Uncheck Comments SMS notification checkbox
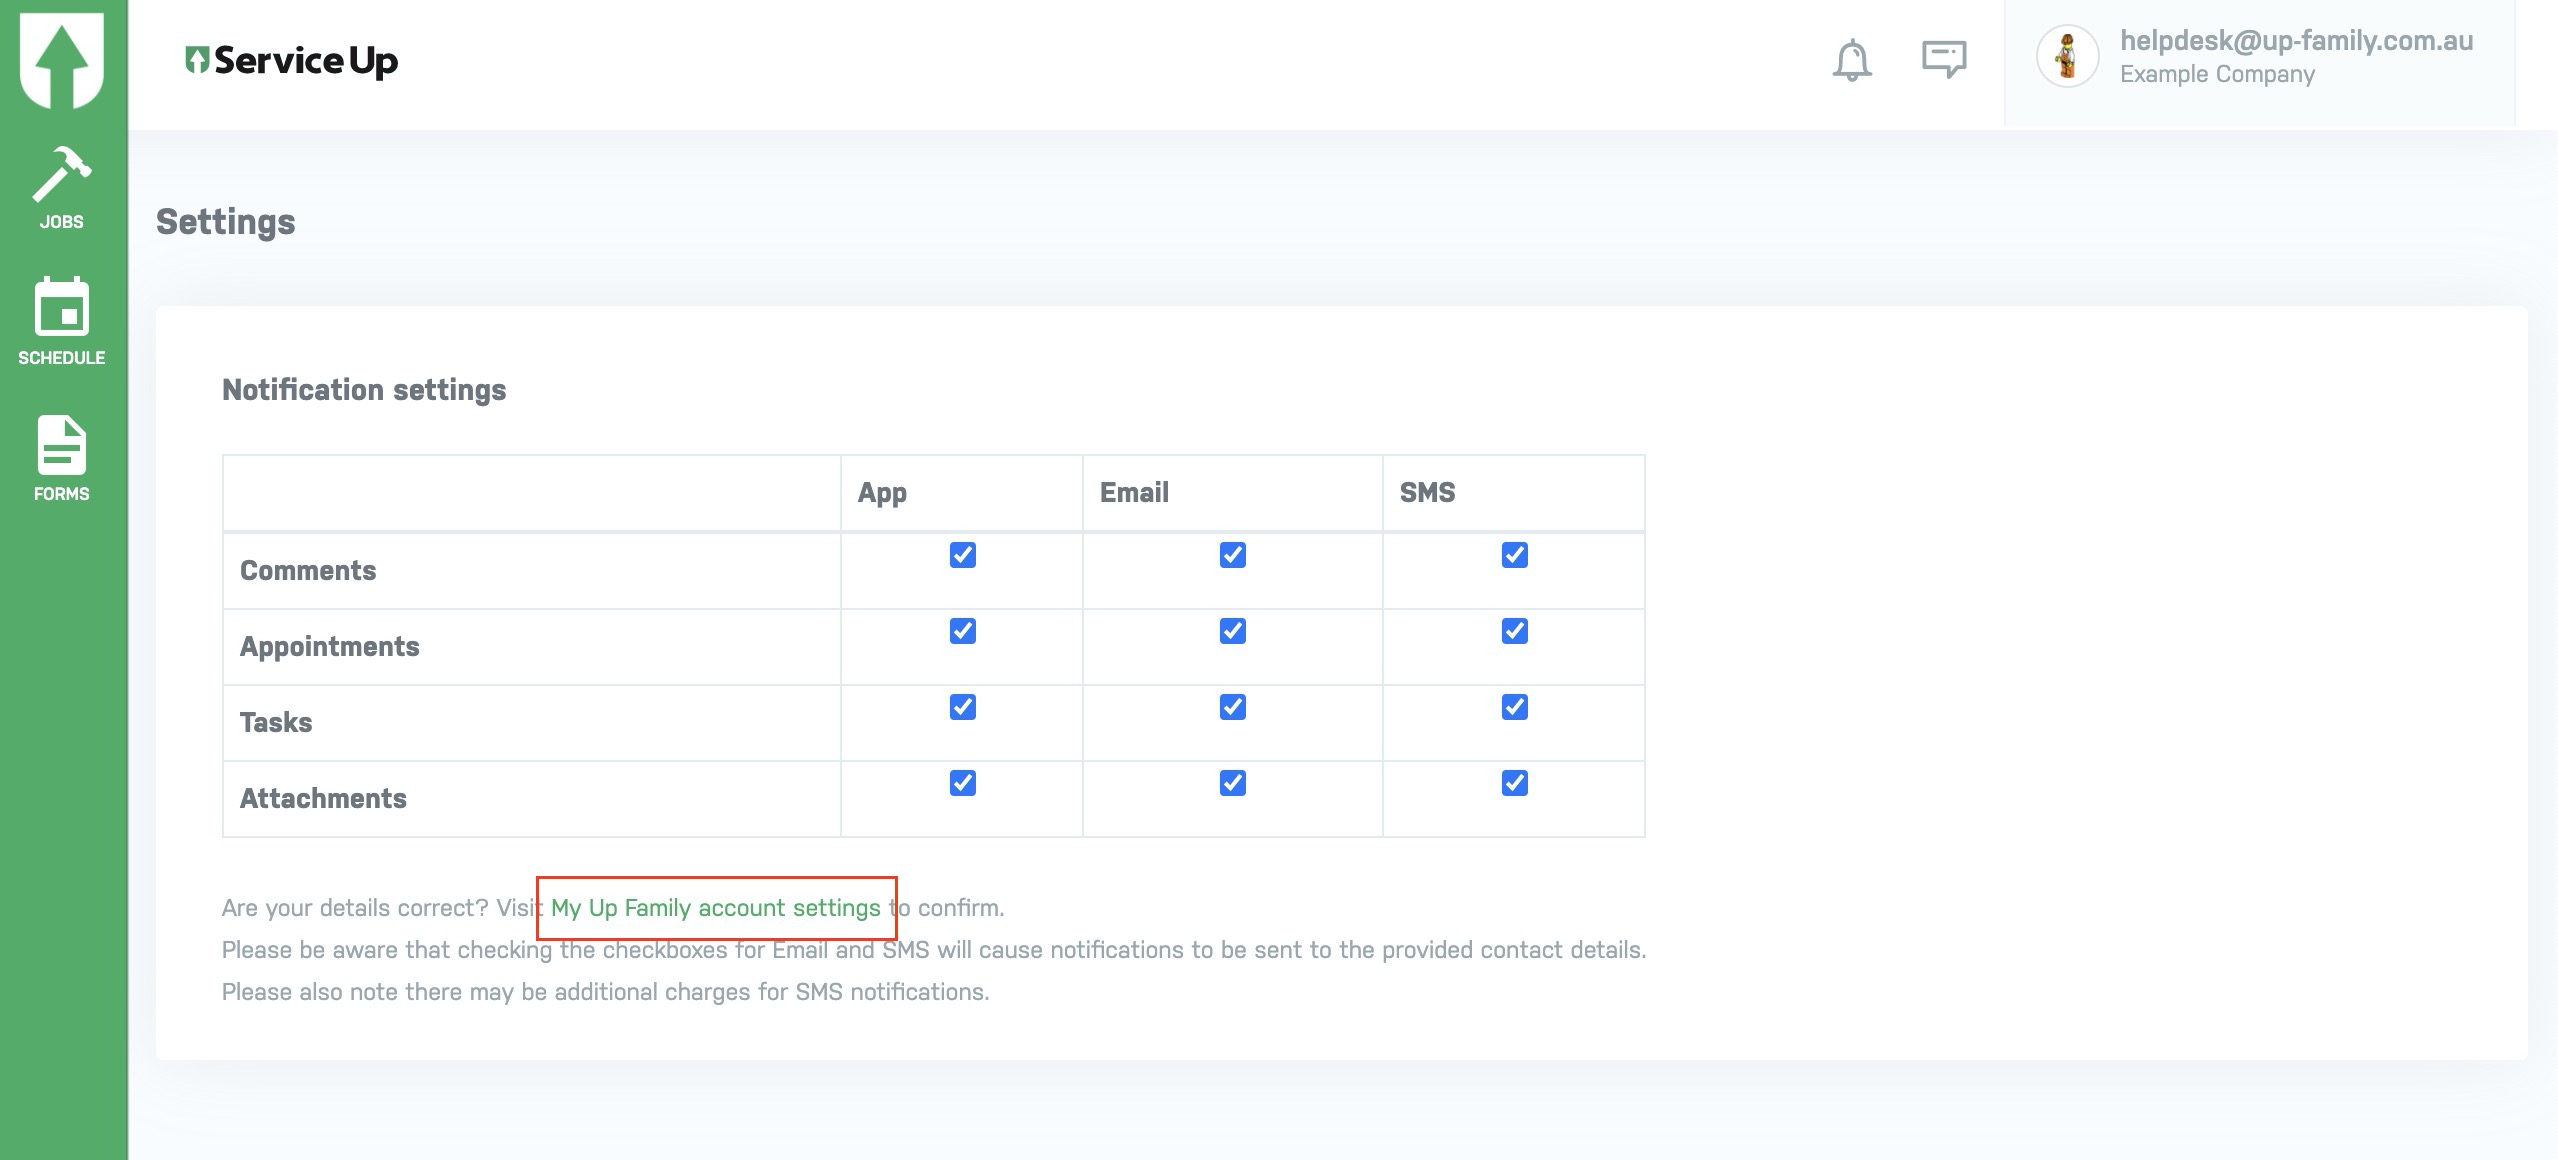The height and width of the screenshot is (1160, 2558). coord(1514,555)
